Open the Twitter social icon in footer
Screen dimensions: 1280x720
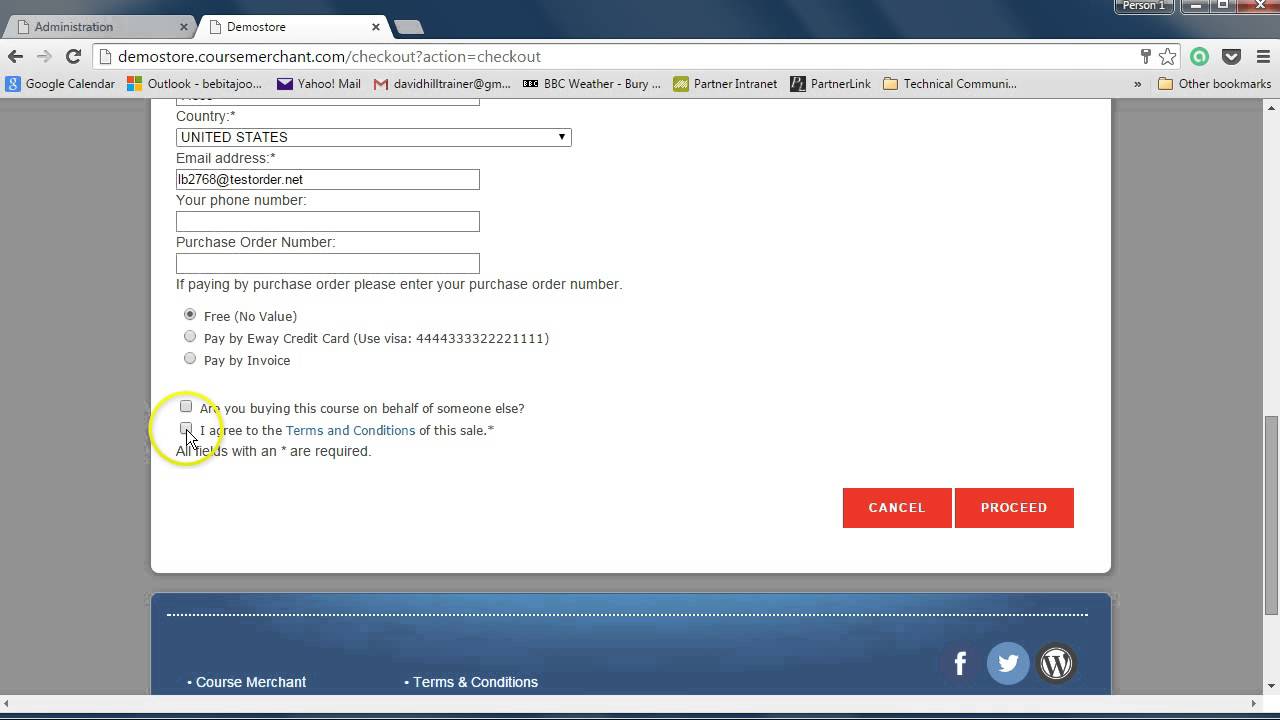[1008, 663]
